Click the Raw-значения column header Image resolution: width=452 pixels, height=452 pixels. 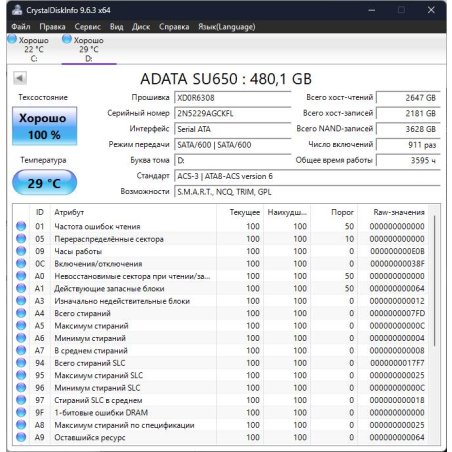pos(393,212)
